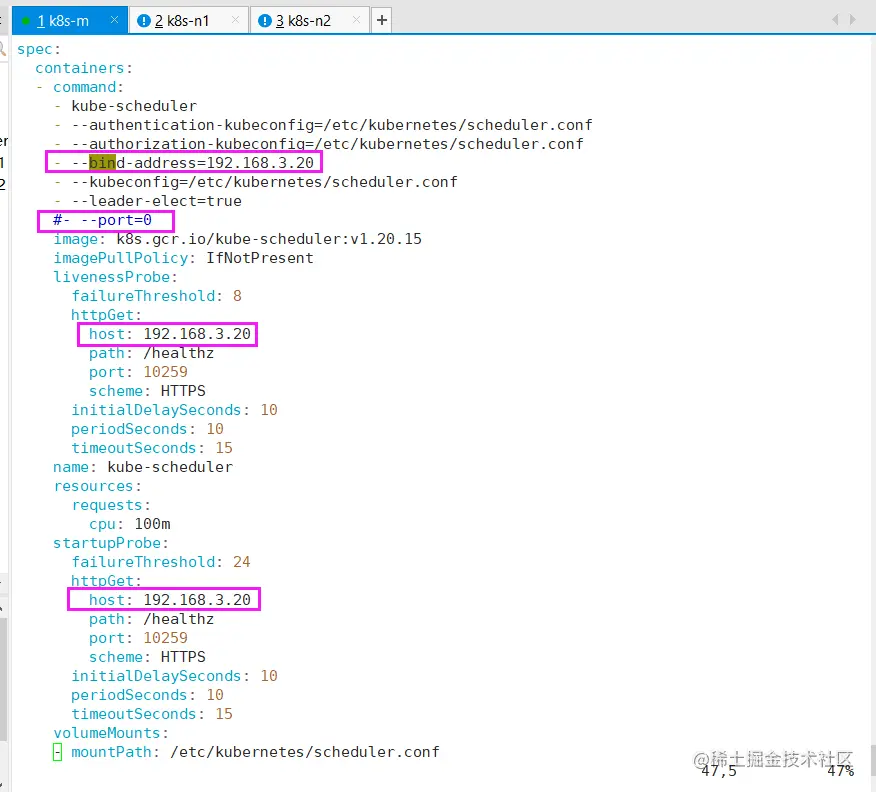
Task: Click the --leader-elect=true line
Action: 148,201
